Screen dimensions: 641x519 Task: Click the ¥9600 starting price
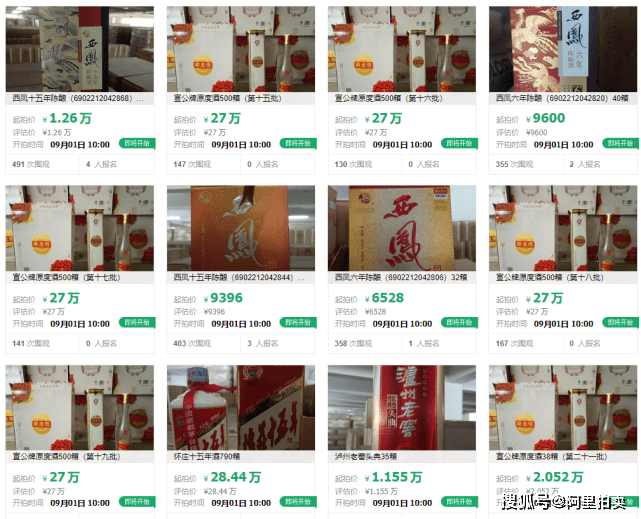[545, 119]
